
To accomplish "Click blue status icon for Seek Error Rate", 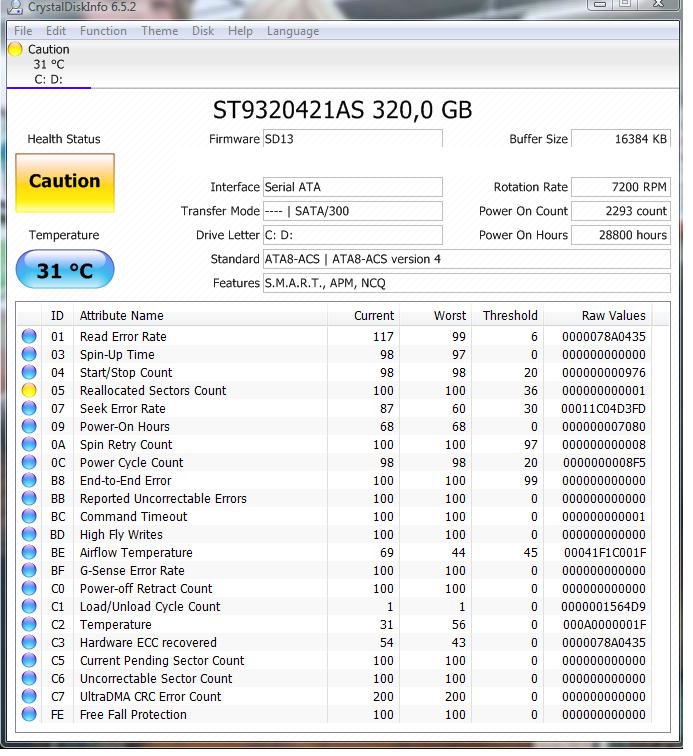I will point(29,408).
